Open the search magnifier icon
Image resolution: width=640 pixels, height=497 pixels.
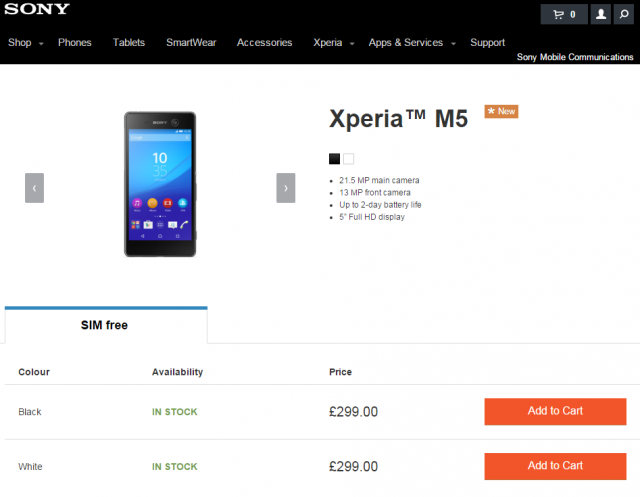pos(624,14)
